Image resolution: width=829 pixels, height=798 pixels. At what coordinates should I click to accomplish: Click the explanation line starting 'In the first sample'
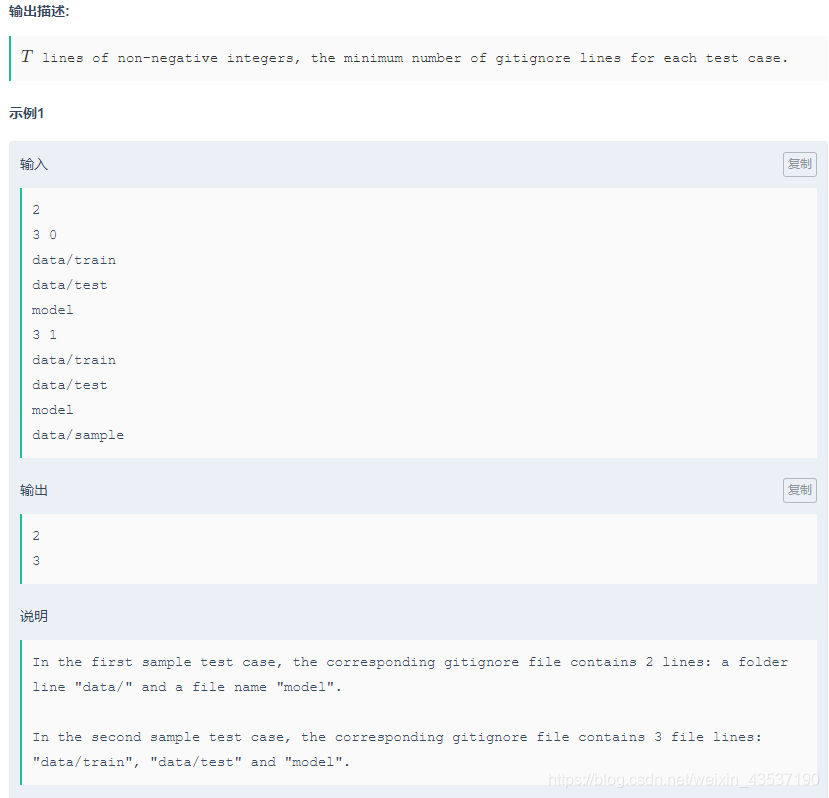pyautogui.click(x=410, y=662)
